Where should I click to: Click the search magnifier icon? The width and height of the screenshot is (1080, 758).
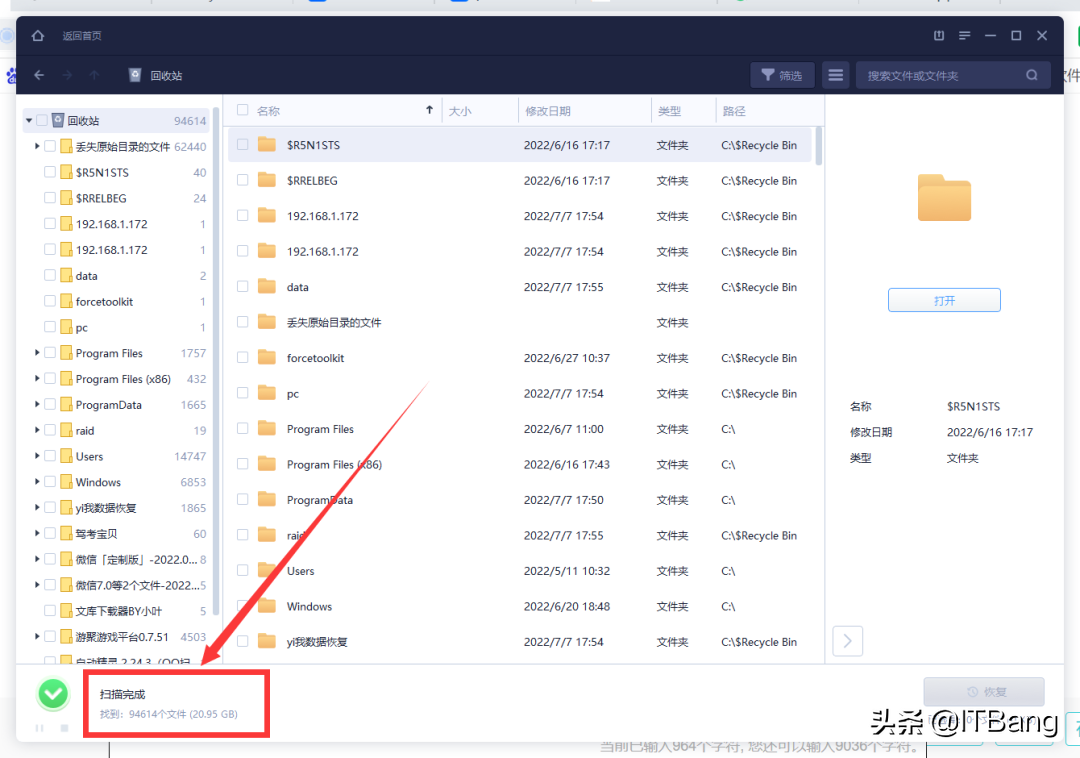1032,75
